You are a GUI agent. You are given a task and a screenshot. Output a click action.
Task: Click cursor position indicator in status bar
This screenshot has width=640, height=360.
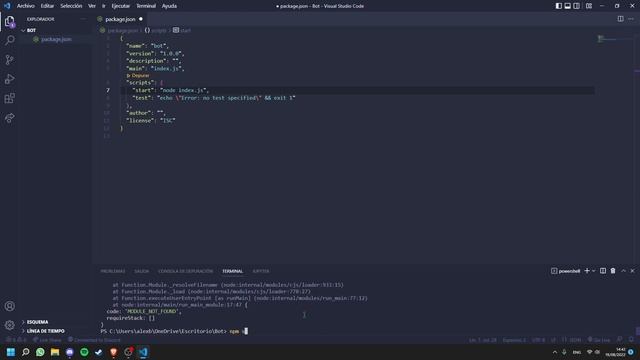coord(482,340)
